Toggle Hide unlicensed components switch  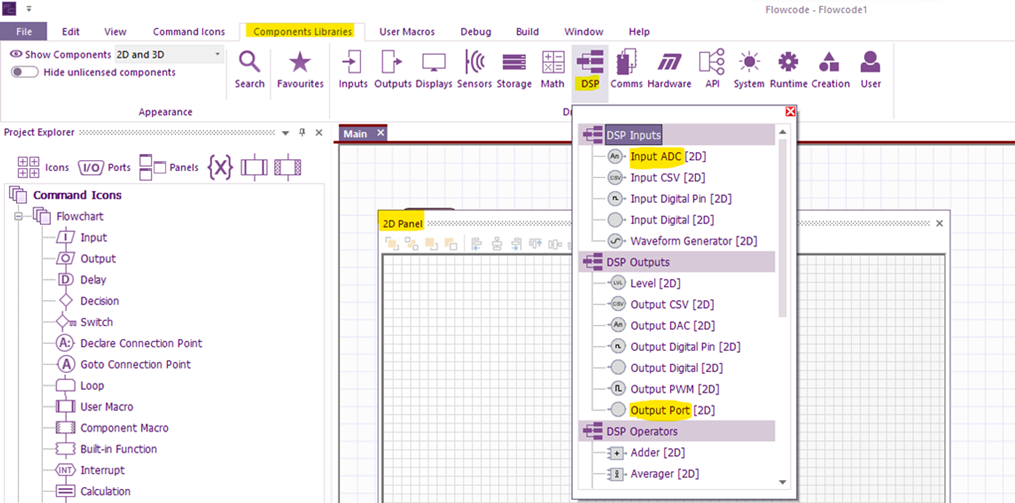(x=25, y=73)
